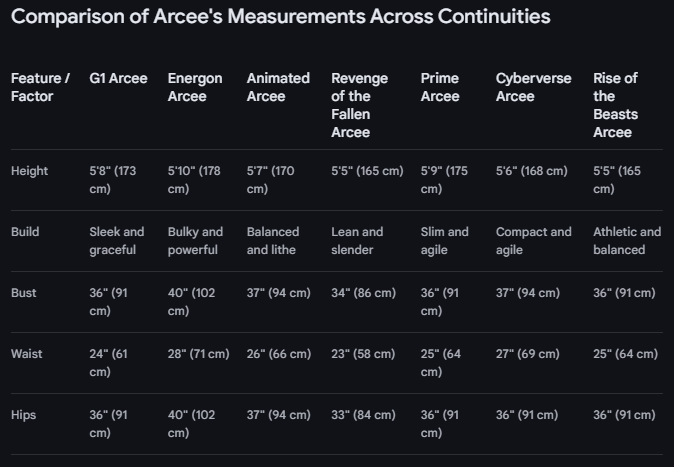Select the 5'5" (165 cm) Revenge height cell
This screenshot has width=674, height=467.
(367, 171)
